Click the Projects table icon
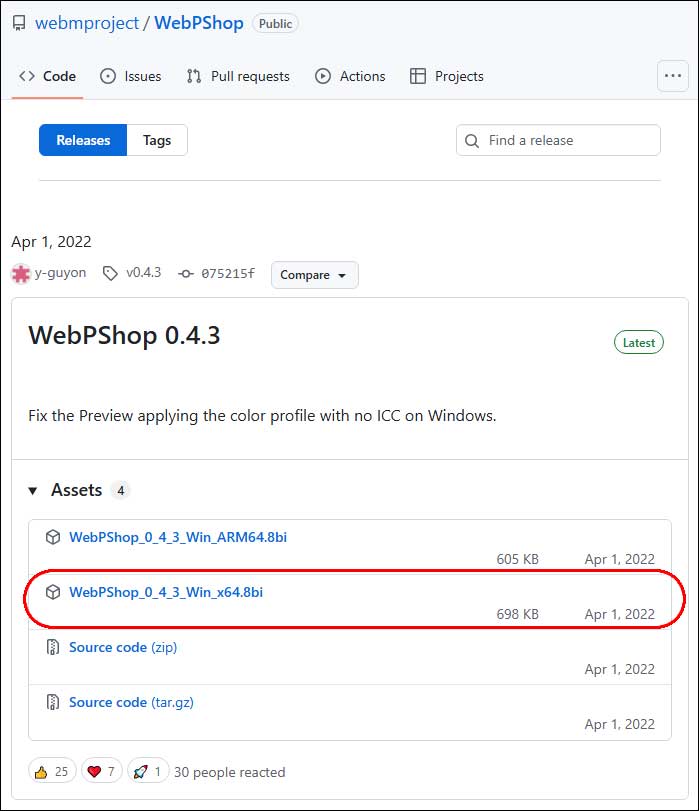This screenshot has width=699, height=811. point(417,75)
